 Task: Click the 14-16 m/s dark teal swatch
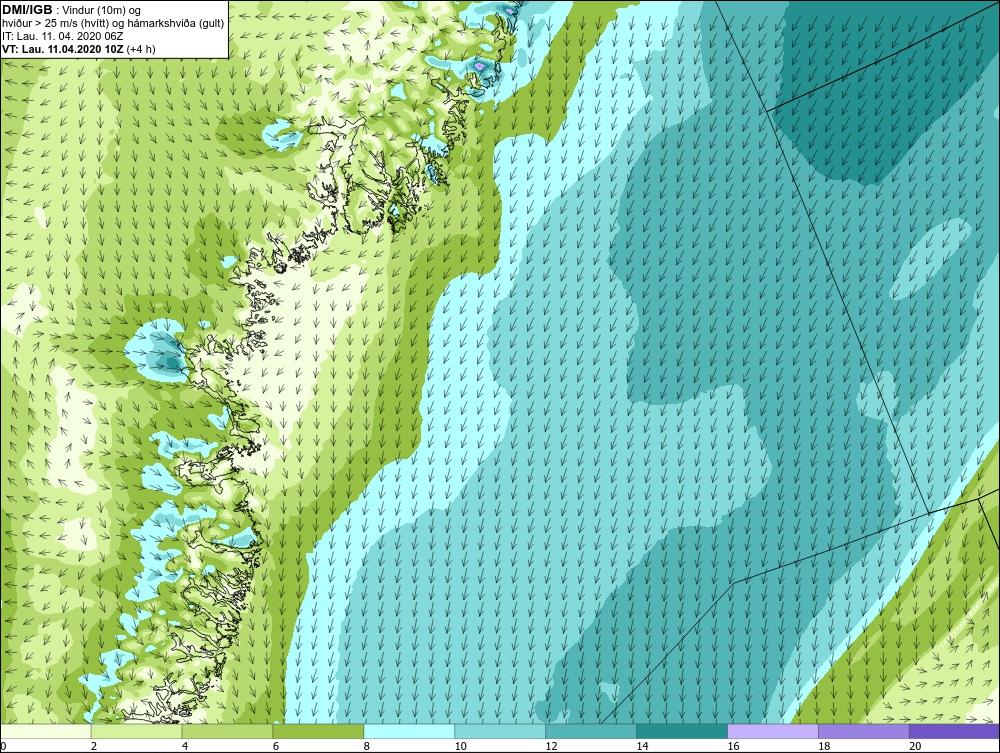(682, 731)
